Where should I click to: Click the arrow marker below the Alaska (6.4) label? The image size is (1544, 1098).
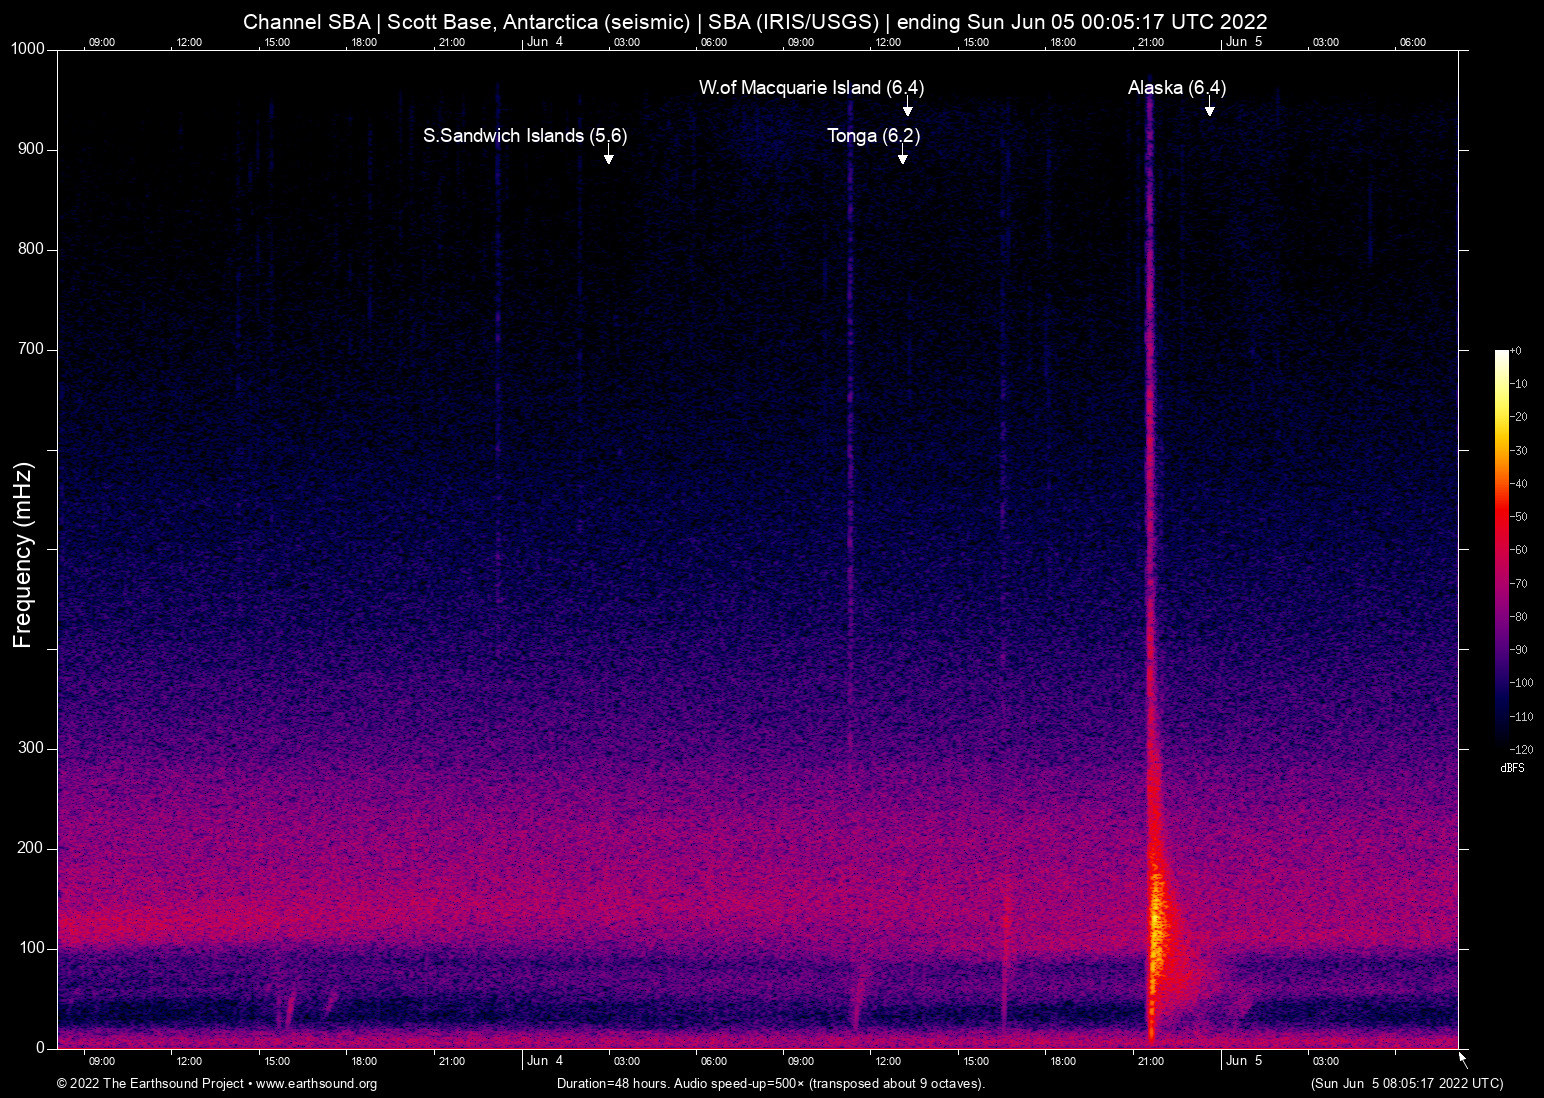click(x=1209, y=109)
